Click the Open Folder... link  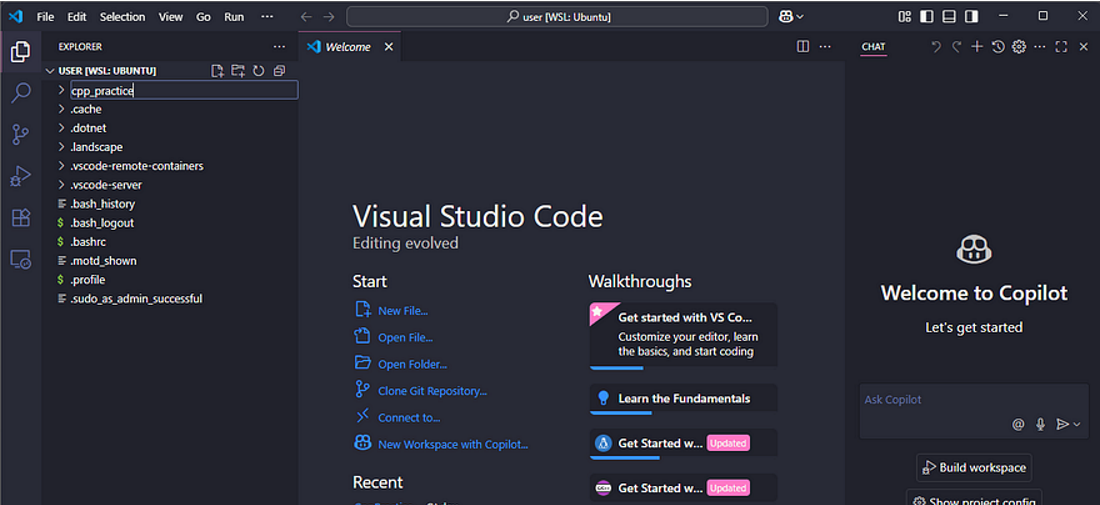coord(412,364)
